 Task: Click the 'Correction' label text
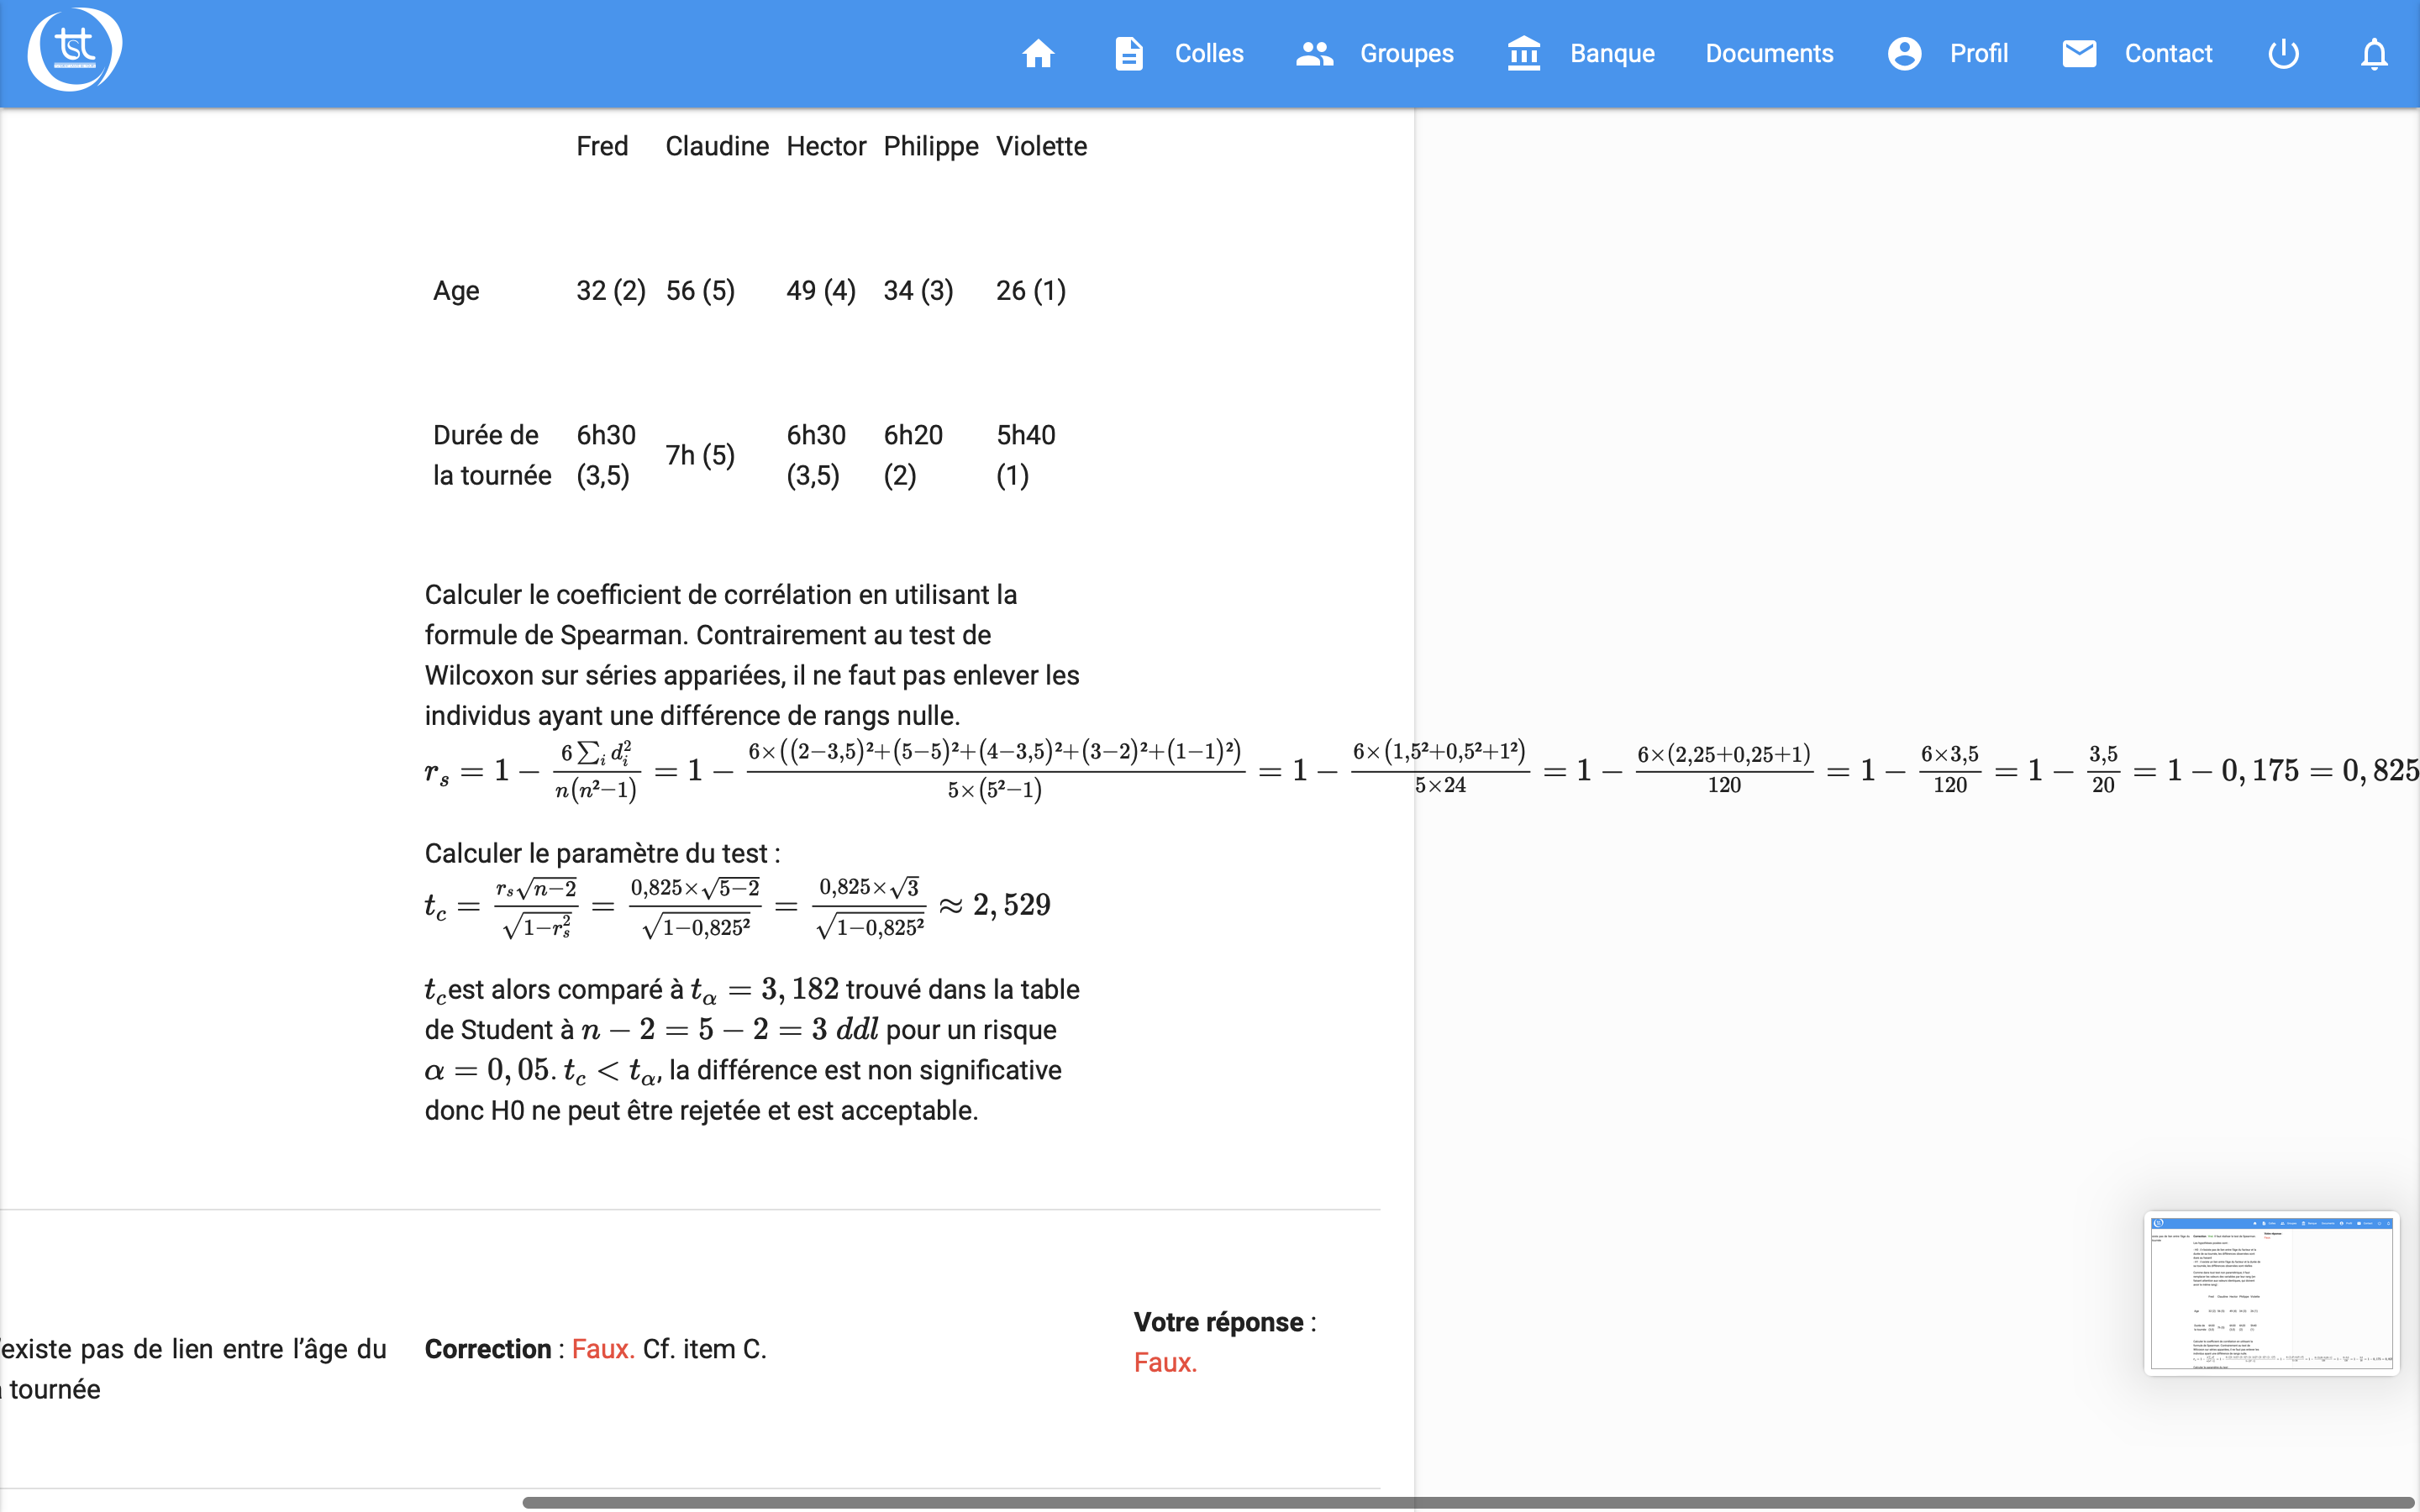488,1349
